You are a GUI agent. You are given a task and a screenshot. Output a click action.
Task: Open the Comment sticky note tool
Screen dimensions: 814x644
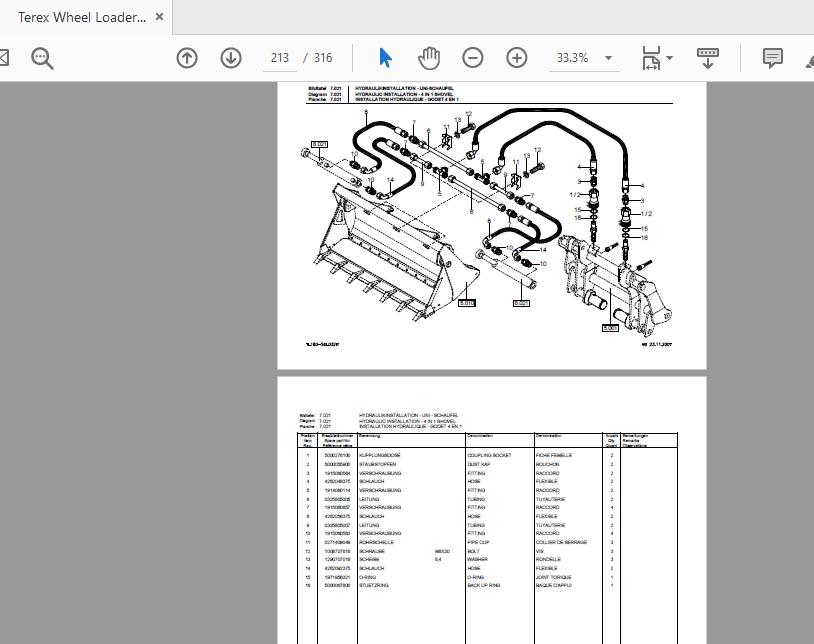pyautogui.click(x=772, y=58)
